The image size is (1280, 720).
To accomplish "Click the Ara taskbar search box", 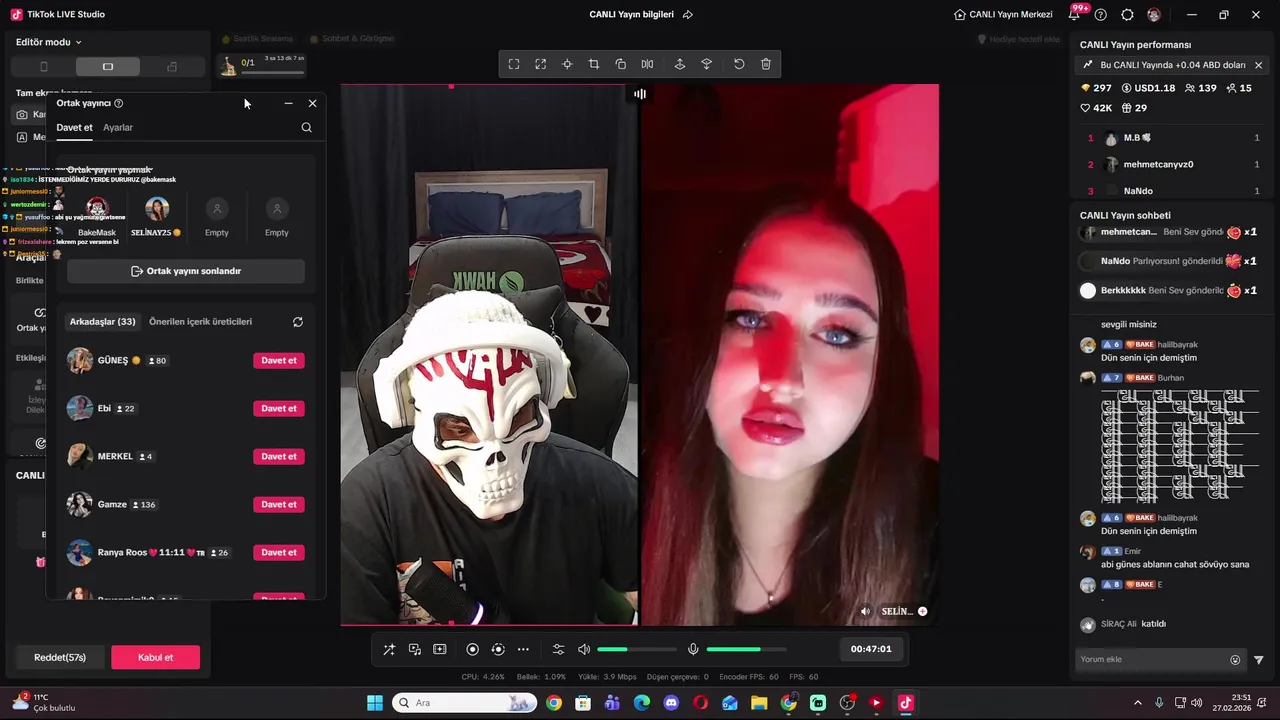I will (x=465, y=703).
